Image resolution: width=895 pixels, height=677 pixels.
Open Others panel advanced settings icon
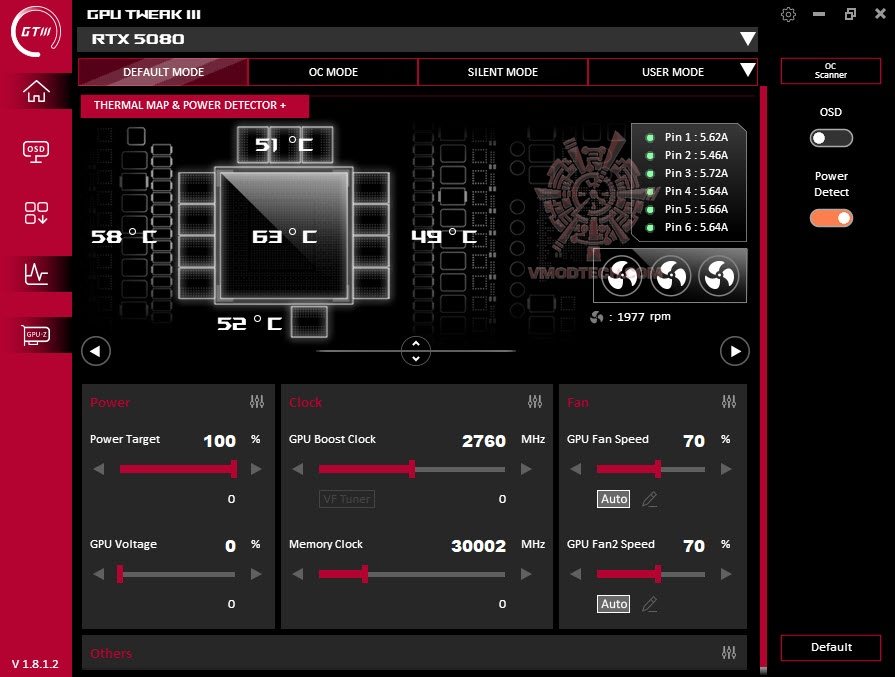[729, 652]
